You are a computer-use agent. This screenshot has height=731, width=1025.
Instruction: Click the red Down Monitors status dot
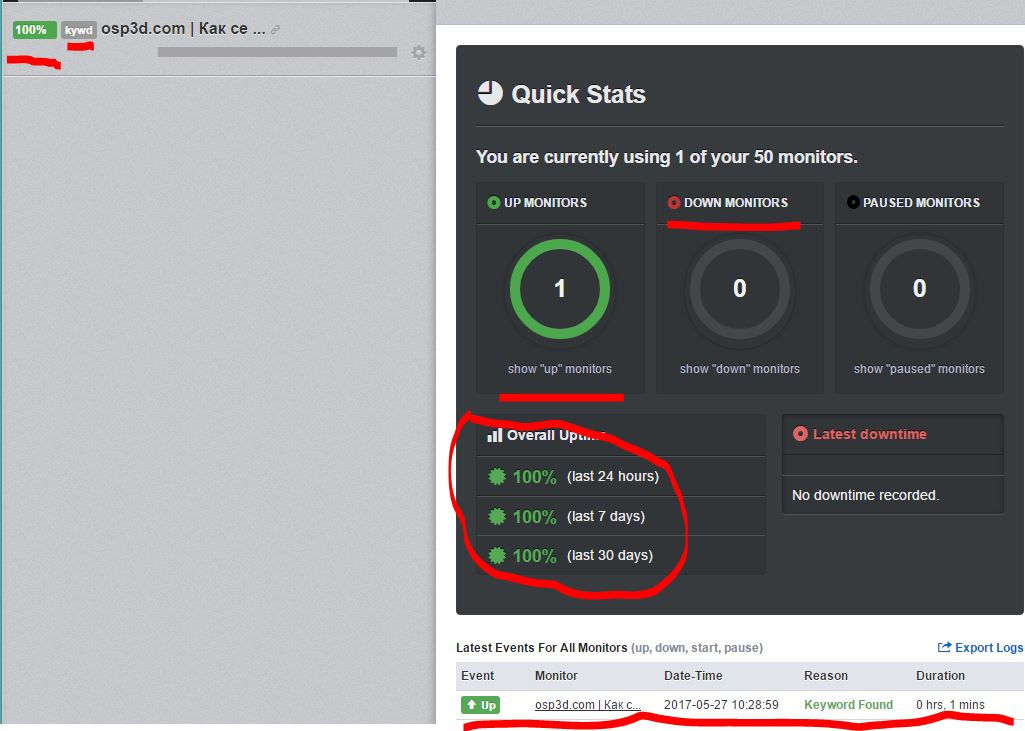[674, 203]
